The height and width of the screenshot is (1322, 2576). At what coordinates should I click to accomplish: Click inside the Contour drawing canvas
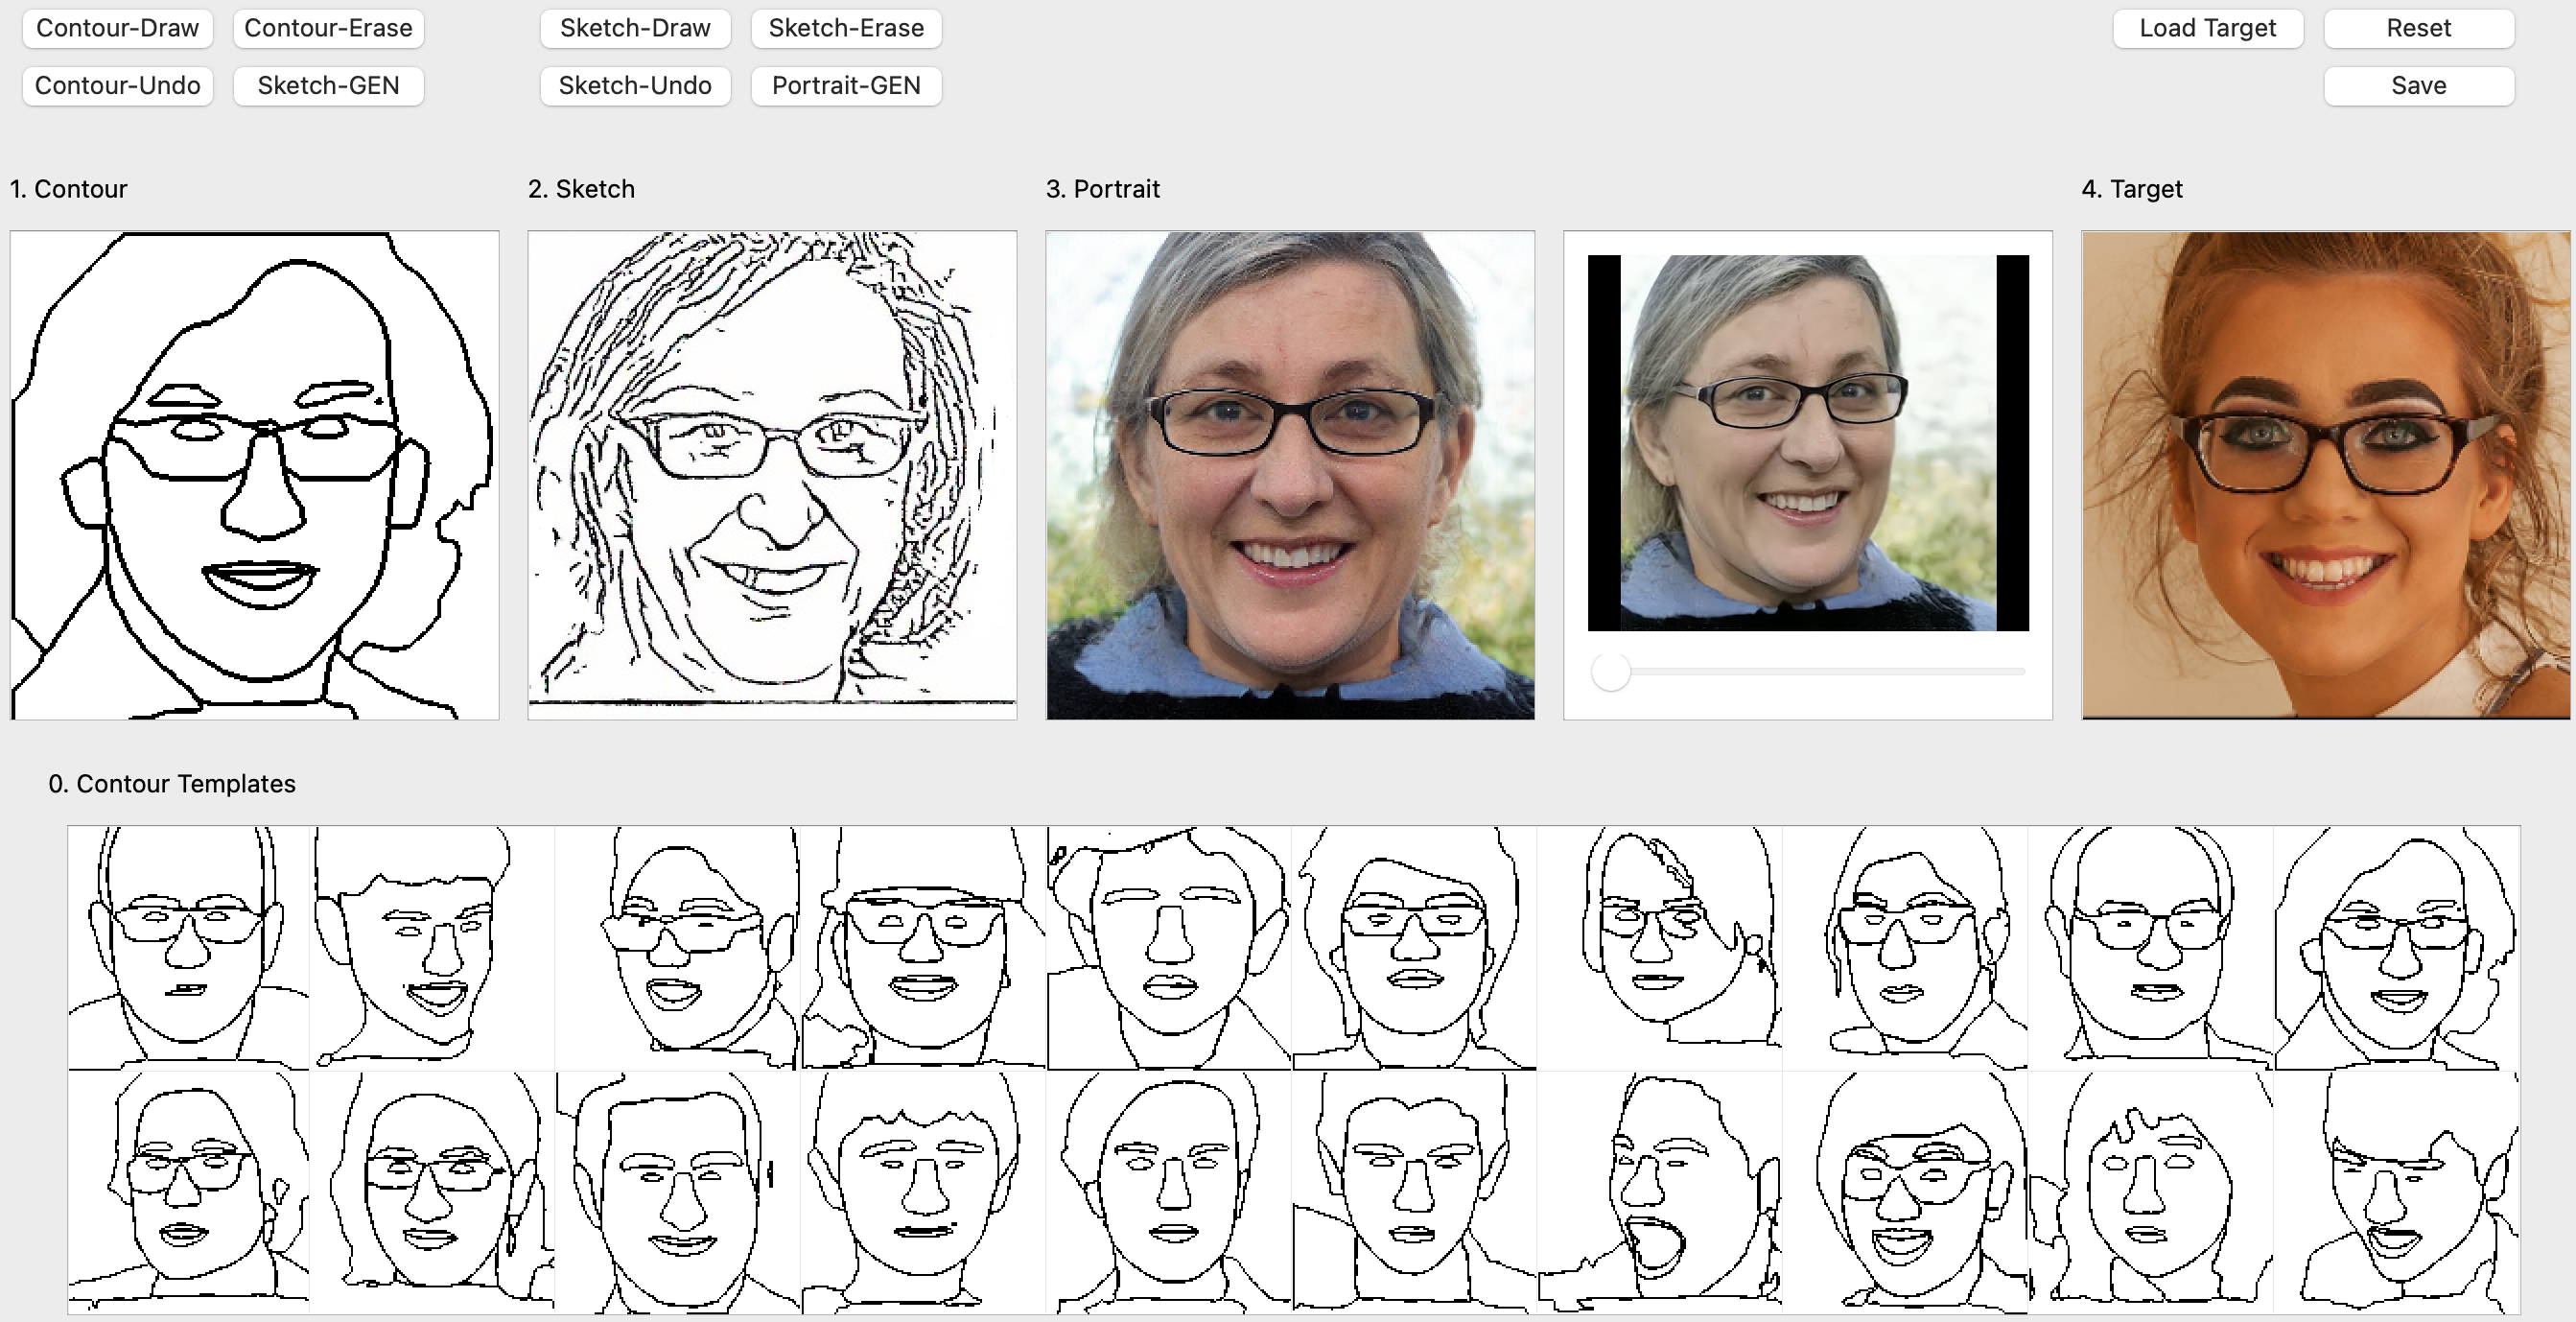[254, 475]
